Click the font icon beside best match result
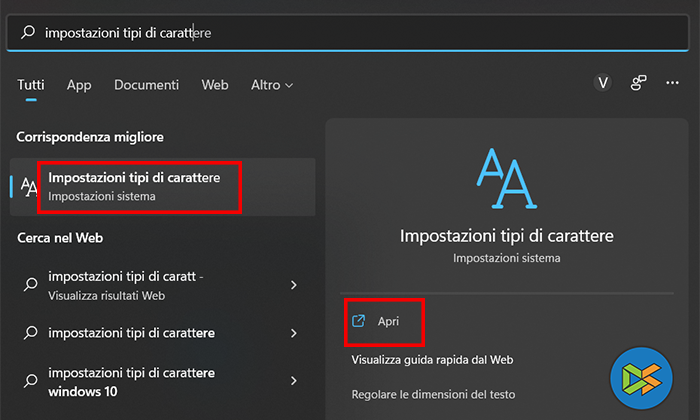The image size is (700, 420). click(x=29, y=186)
